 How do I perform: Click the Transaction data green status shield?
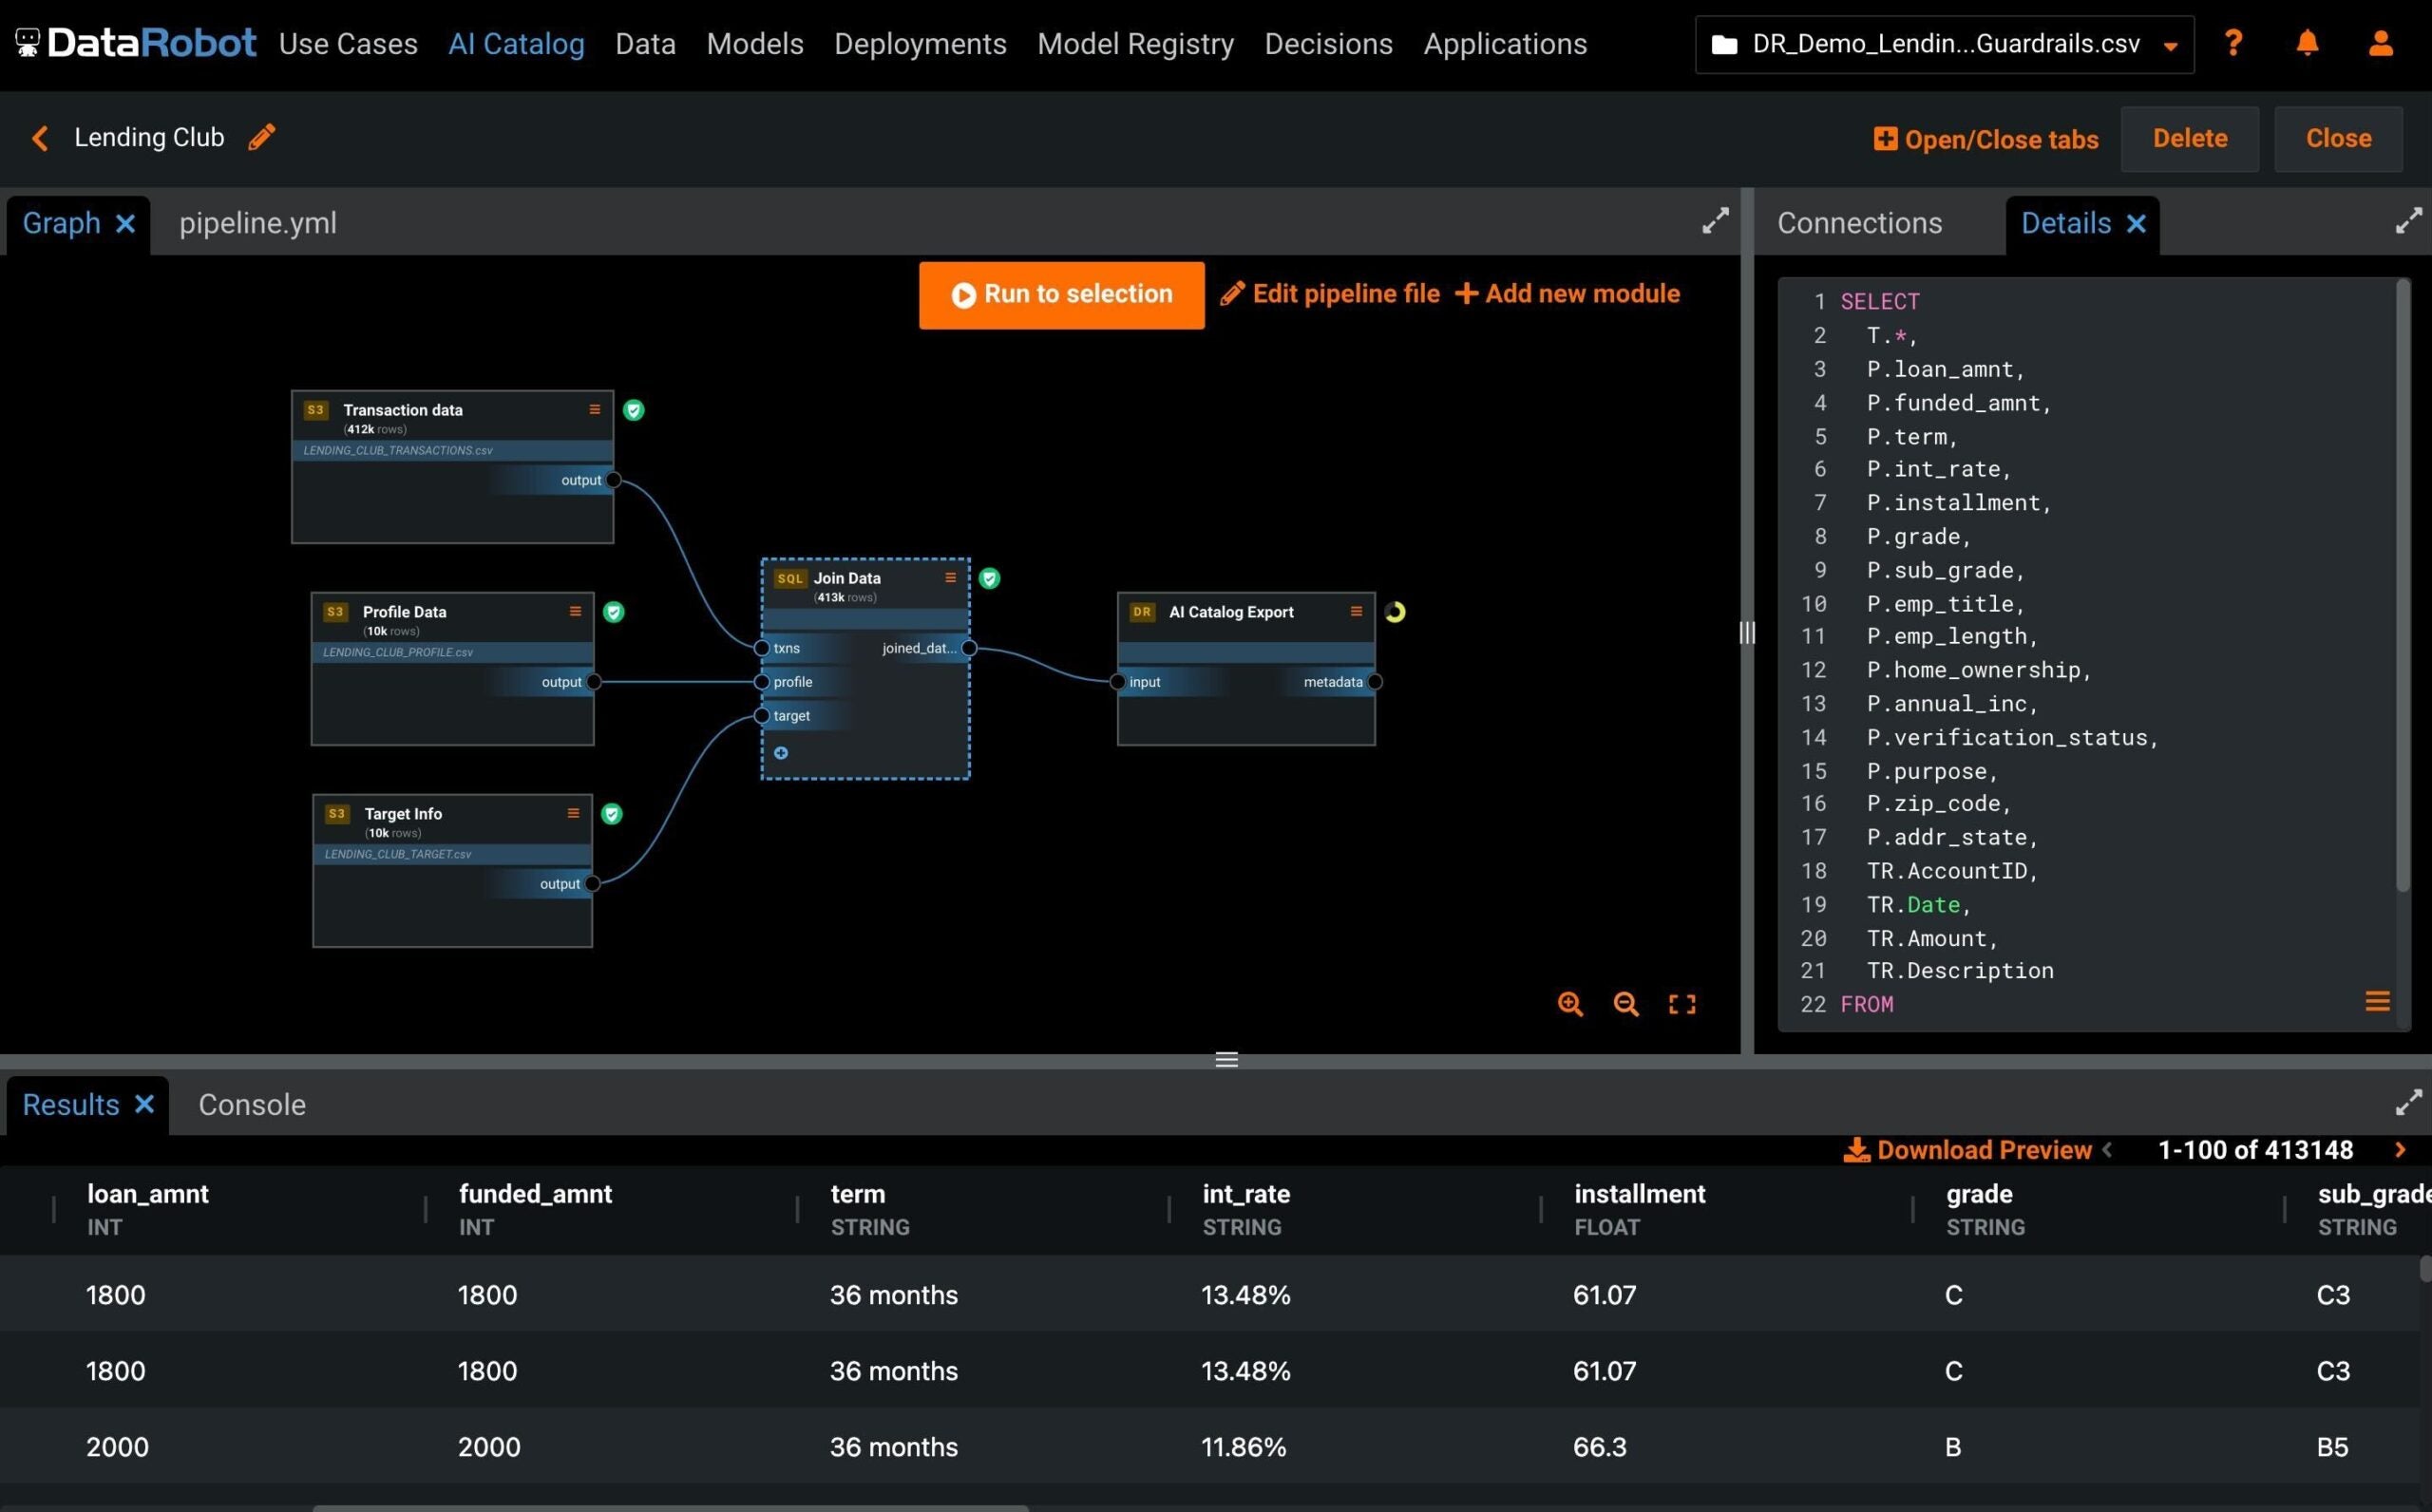pyautogui.click(x=633, y=410)
